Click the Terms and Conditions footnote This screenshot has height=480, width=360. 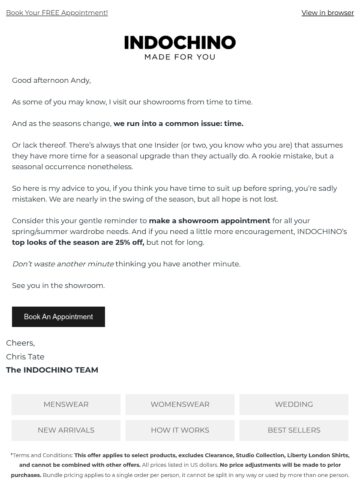pyautogui.click(x=180, y=465)
